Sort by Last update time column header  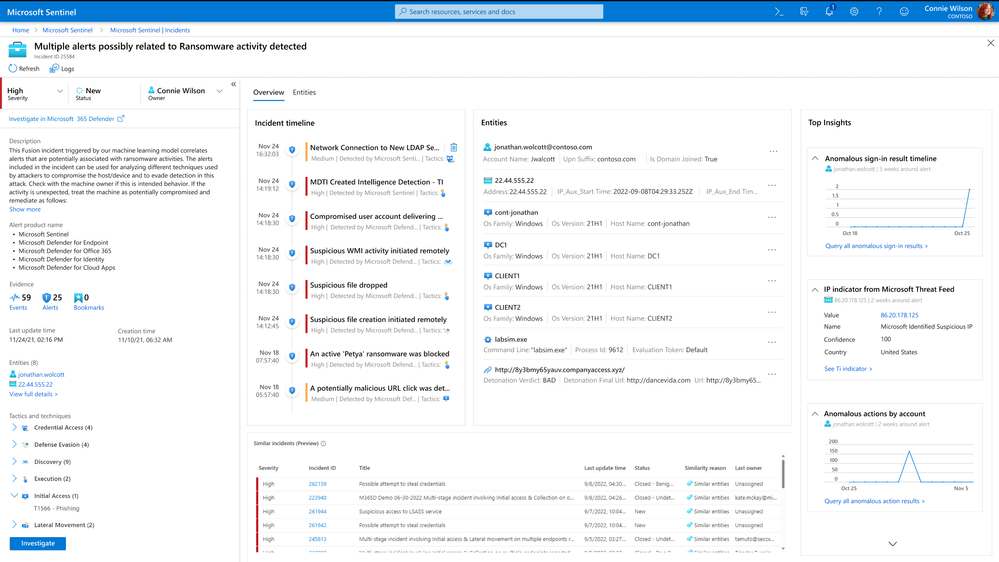point(605,468)
